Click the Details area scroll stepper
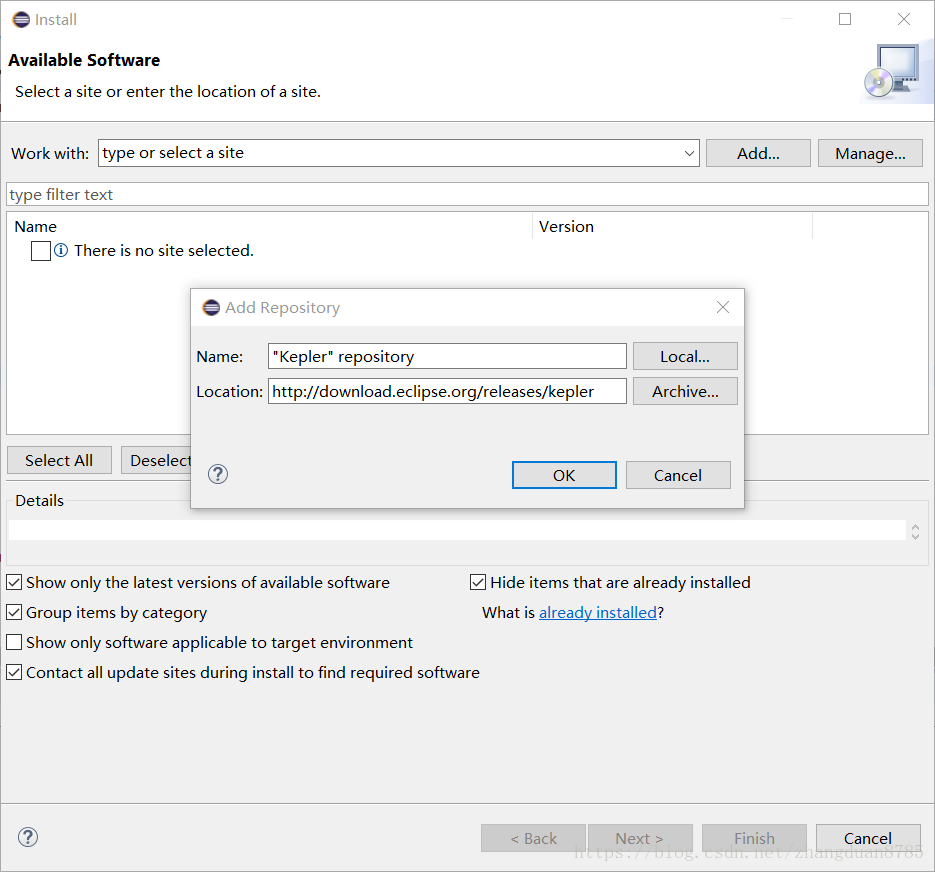 tap(915, 531)
